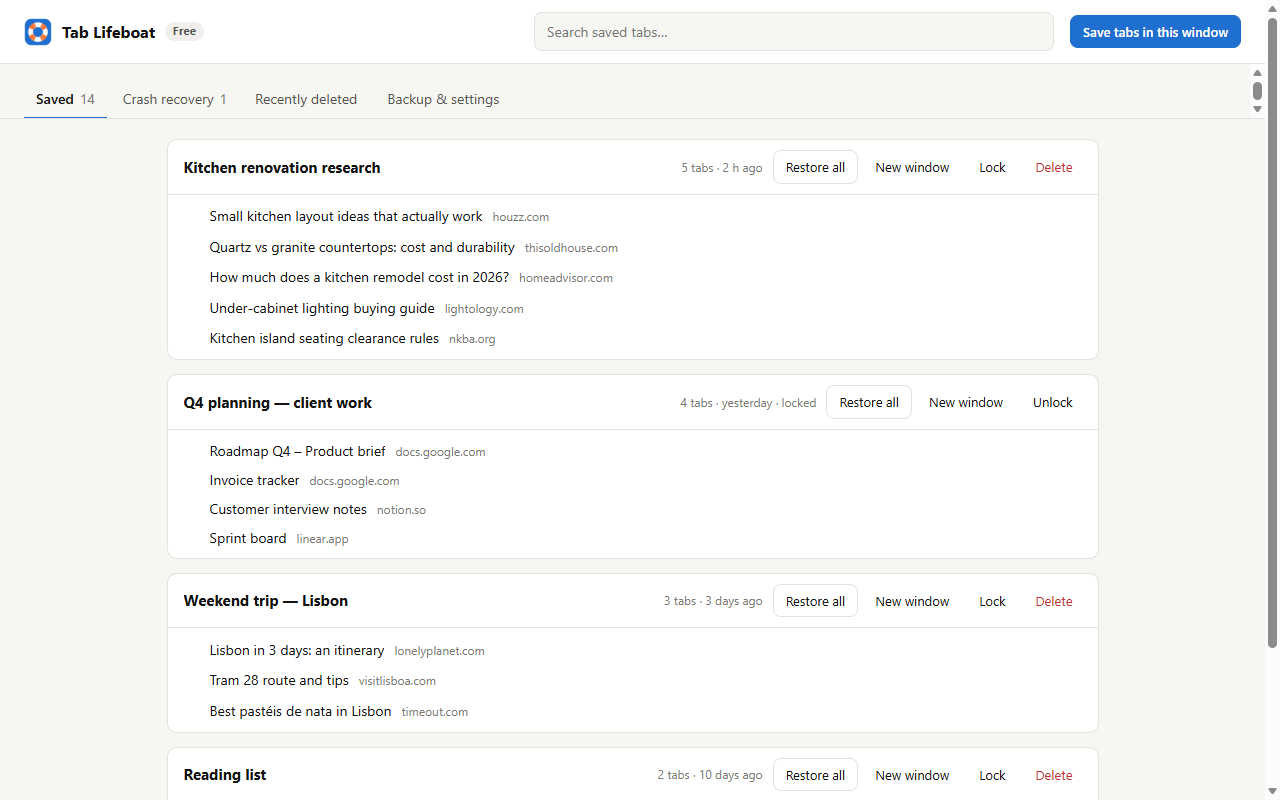The height and width of the screenshot is (800, 1280).
Task: Open Quartz vs granite countertops link
Action: [x=362, y=247]
